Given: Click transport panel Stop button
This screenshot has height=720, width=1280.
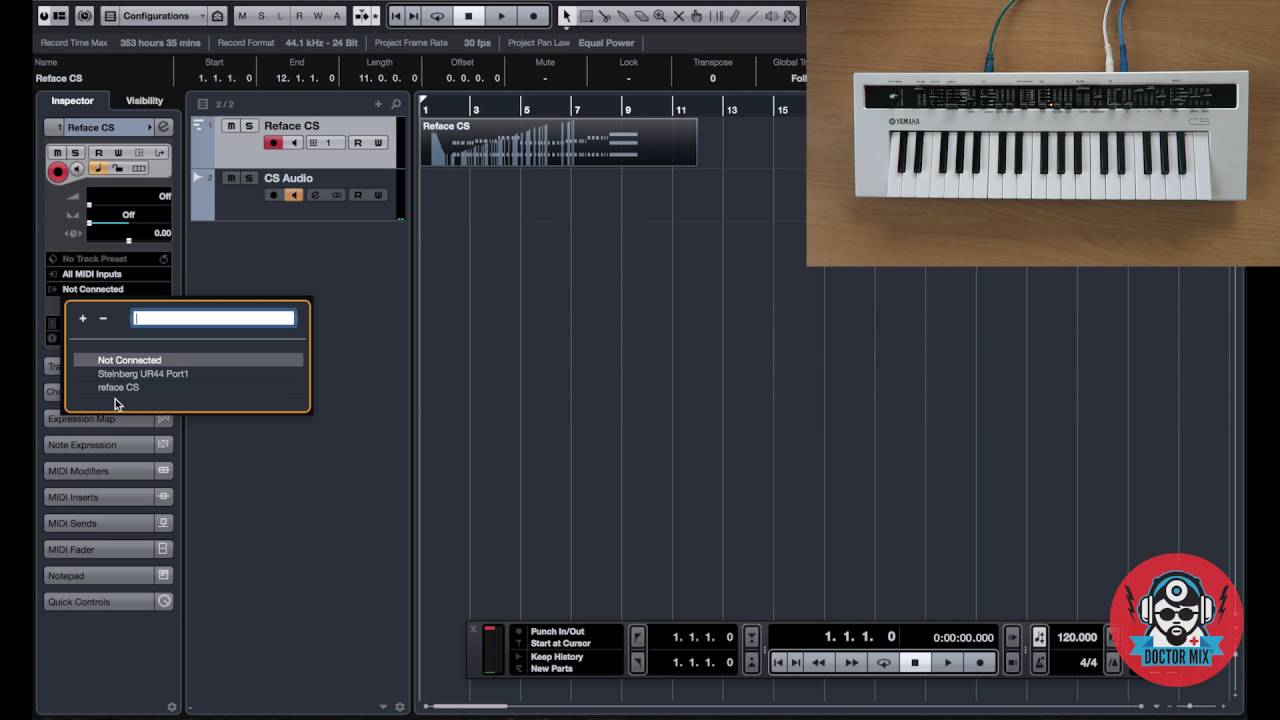Looking at the screenshot, I should (x=914, y=662).
